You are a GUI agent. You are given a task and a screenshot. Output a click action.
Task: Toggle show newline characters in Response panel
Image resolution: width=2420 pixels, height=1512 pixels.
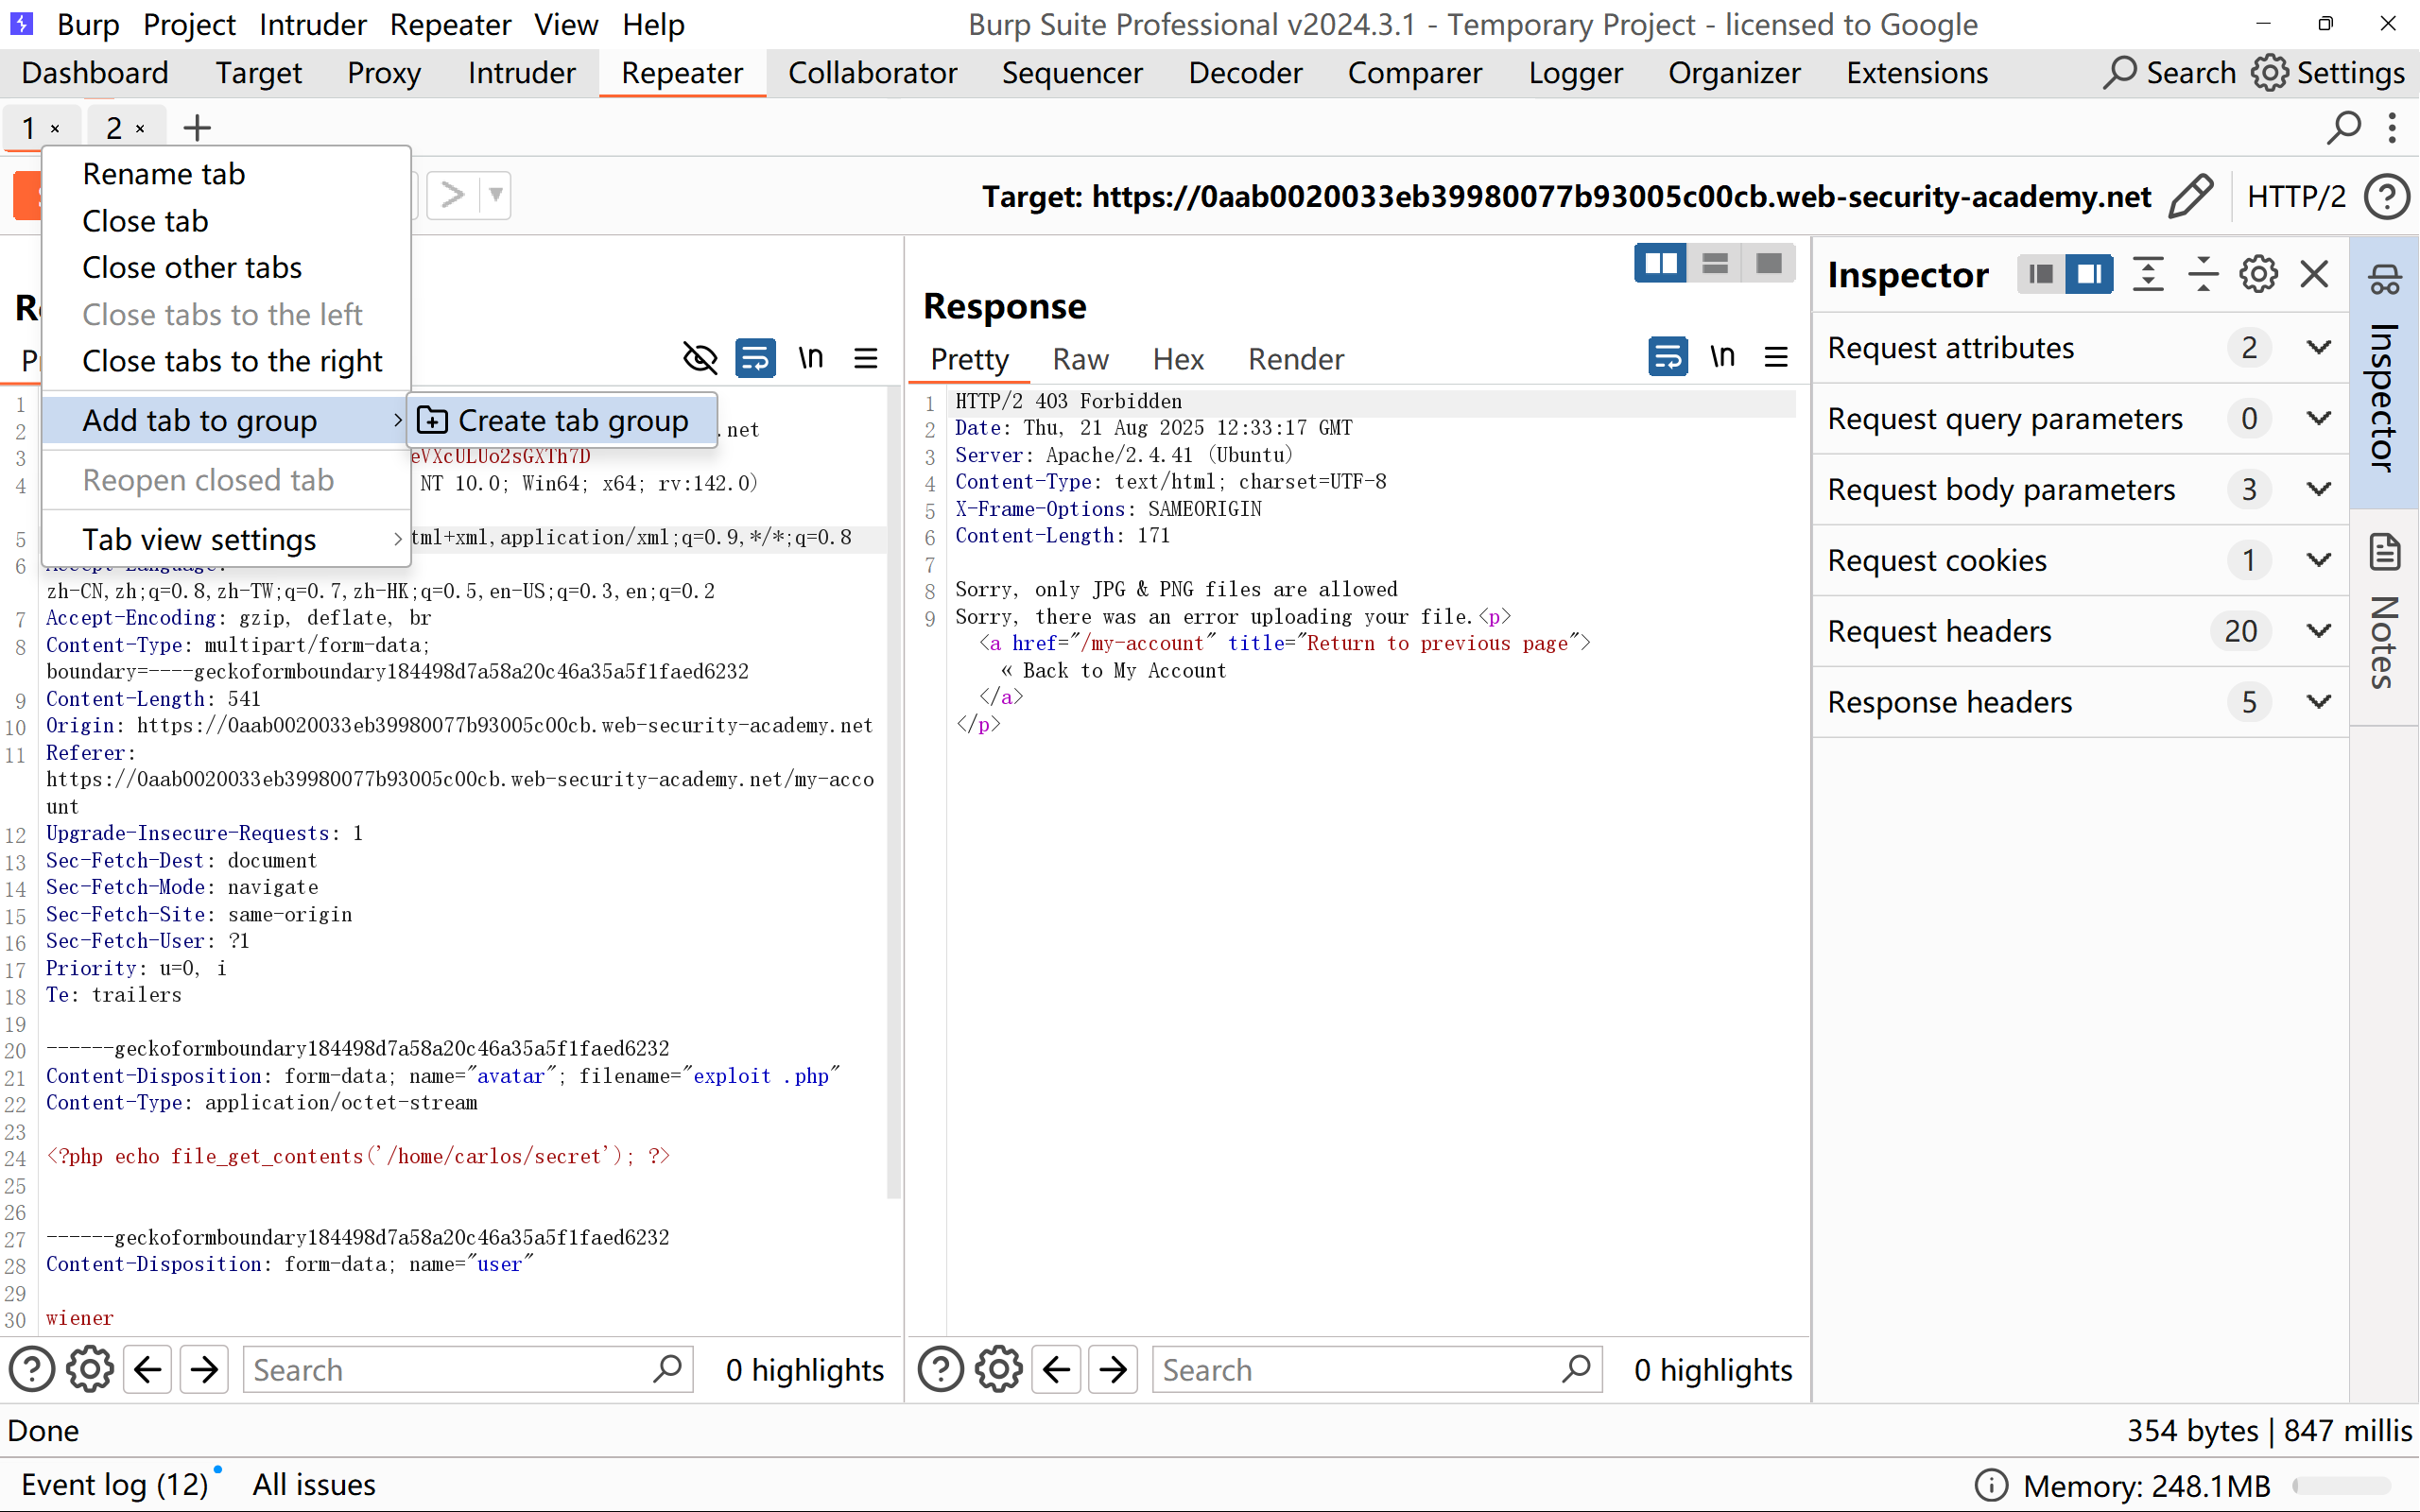[1722, 357]
